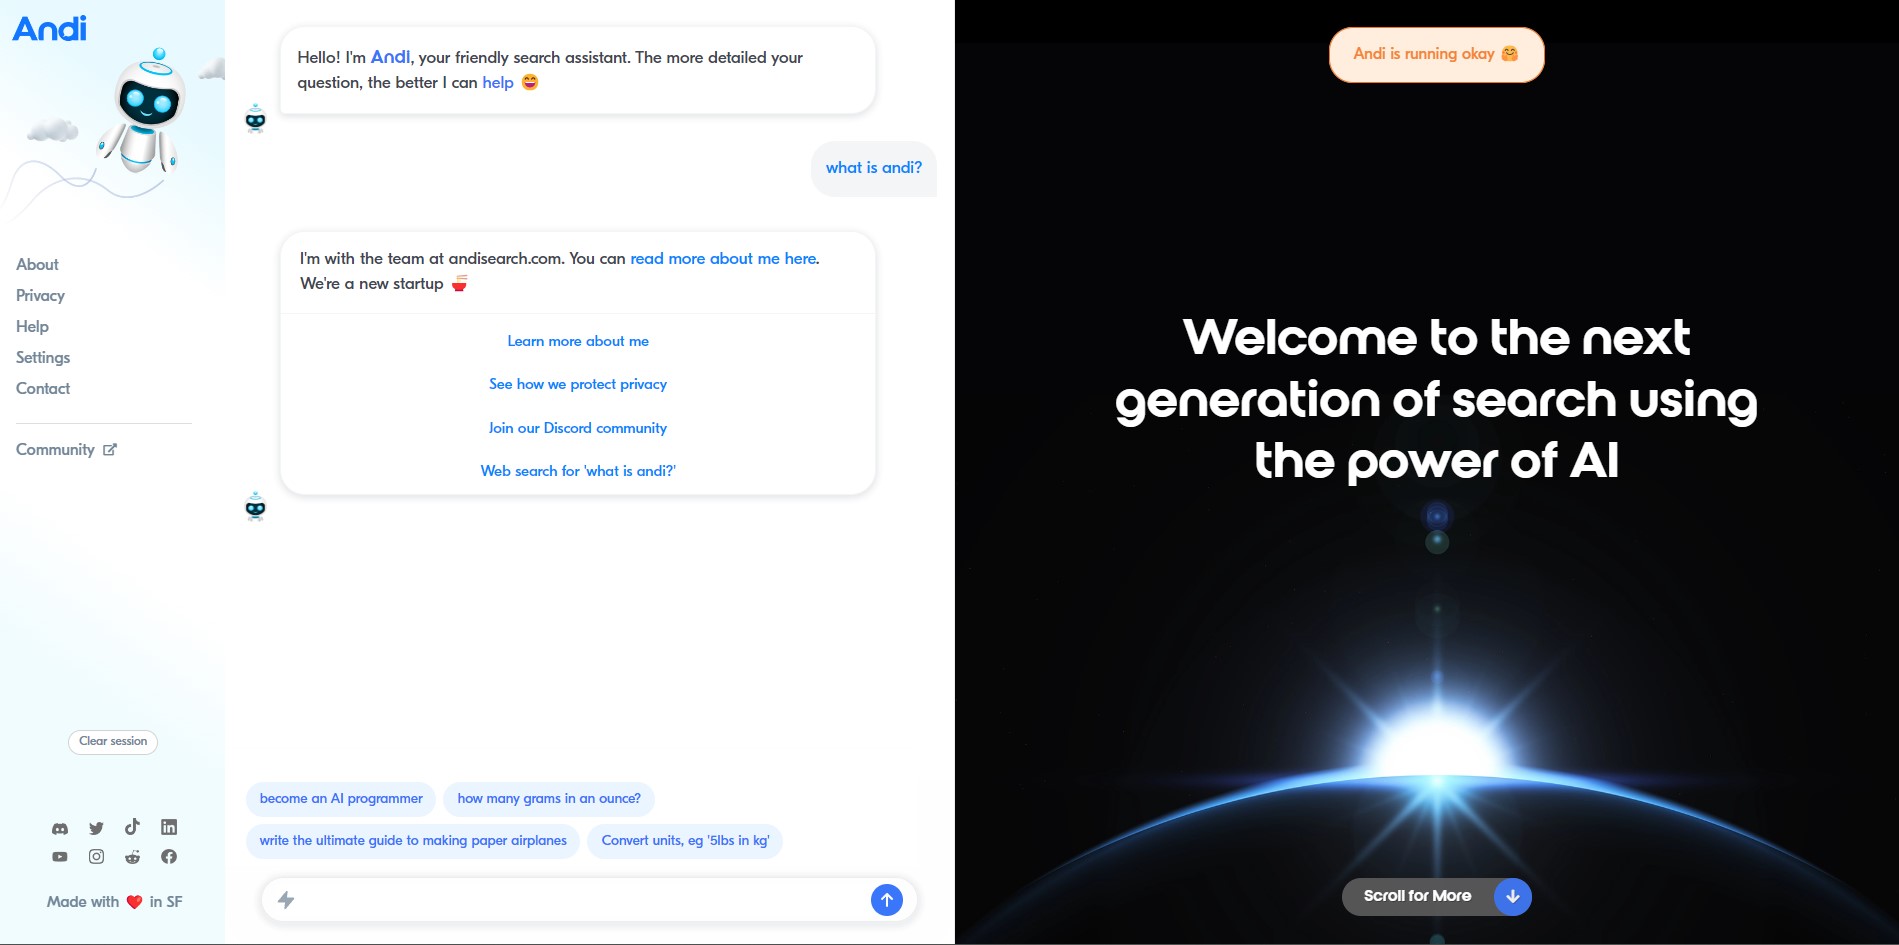1899x945 pixels.
Task: Click the 'Scroll for More' button
Action: pyautogui.click(x=1436, y=896)
